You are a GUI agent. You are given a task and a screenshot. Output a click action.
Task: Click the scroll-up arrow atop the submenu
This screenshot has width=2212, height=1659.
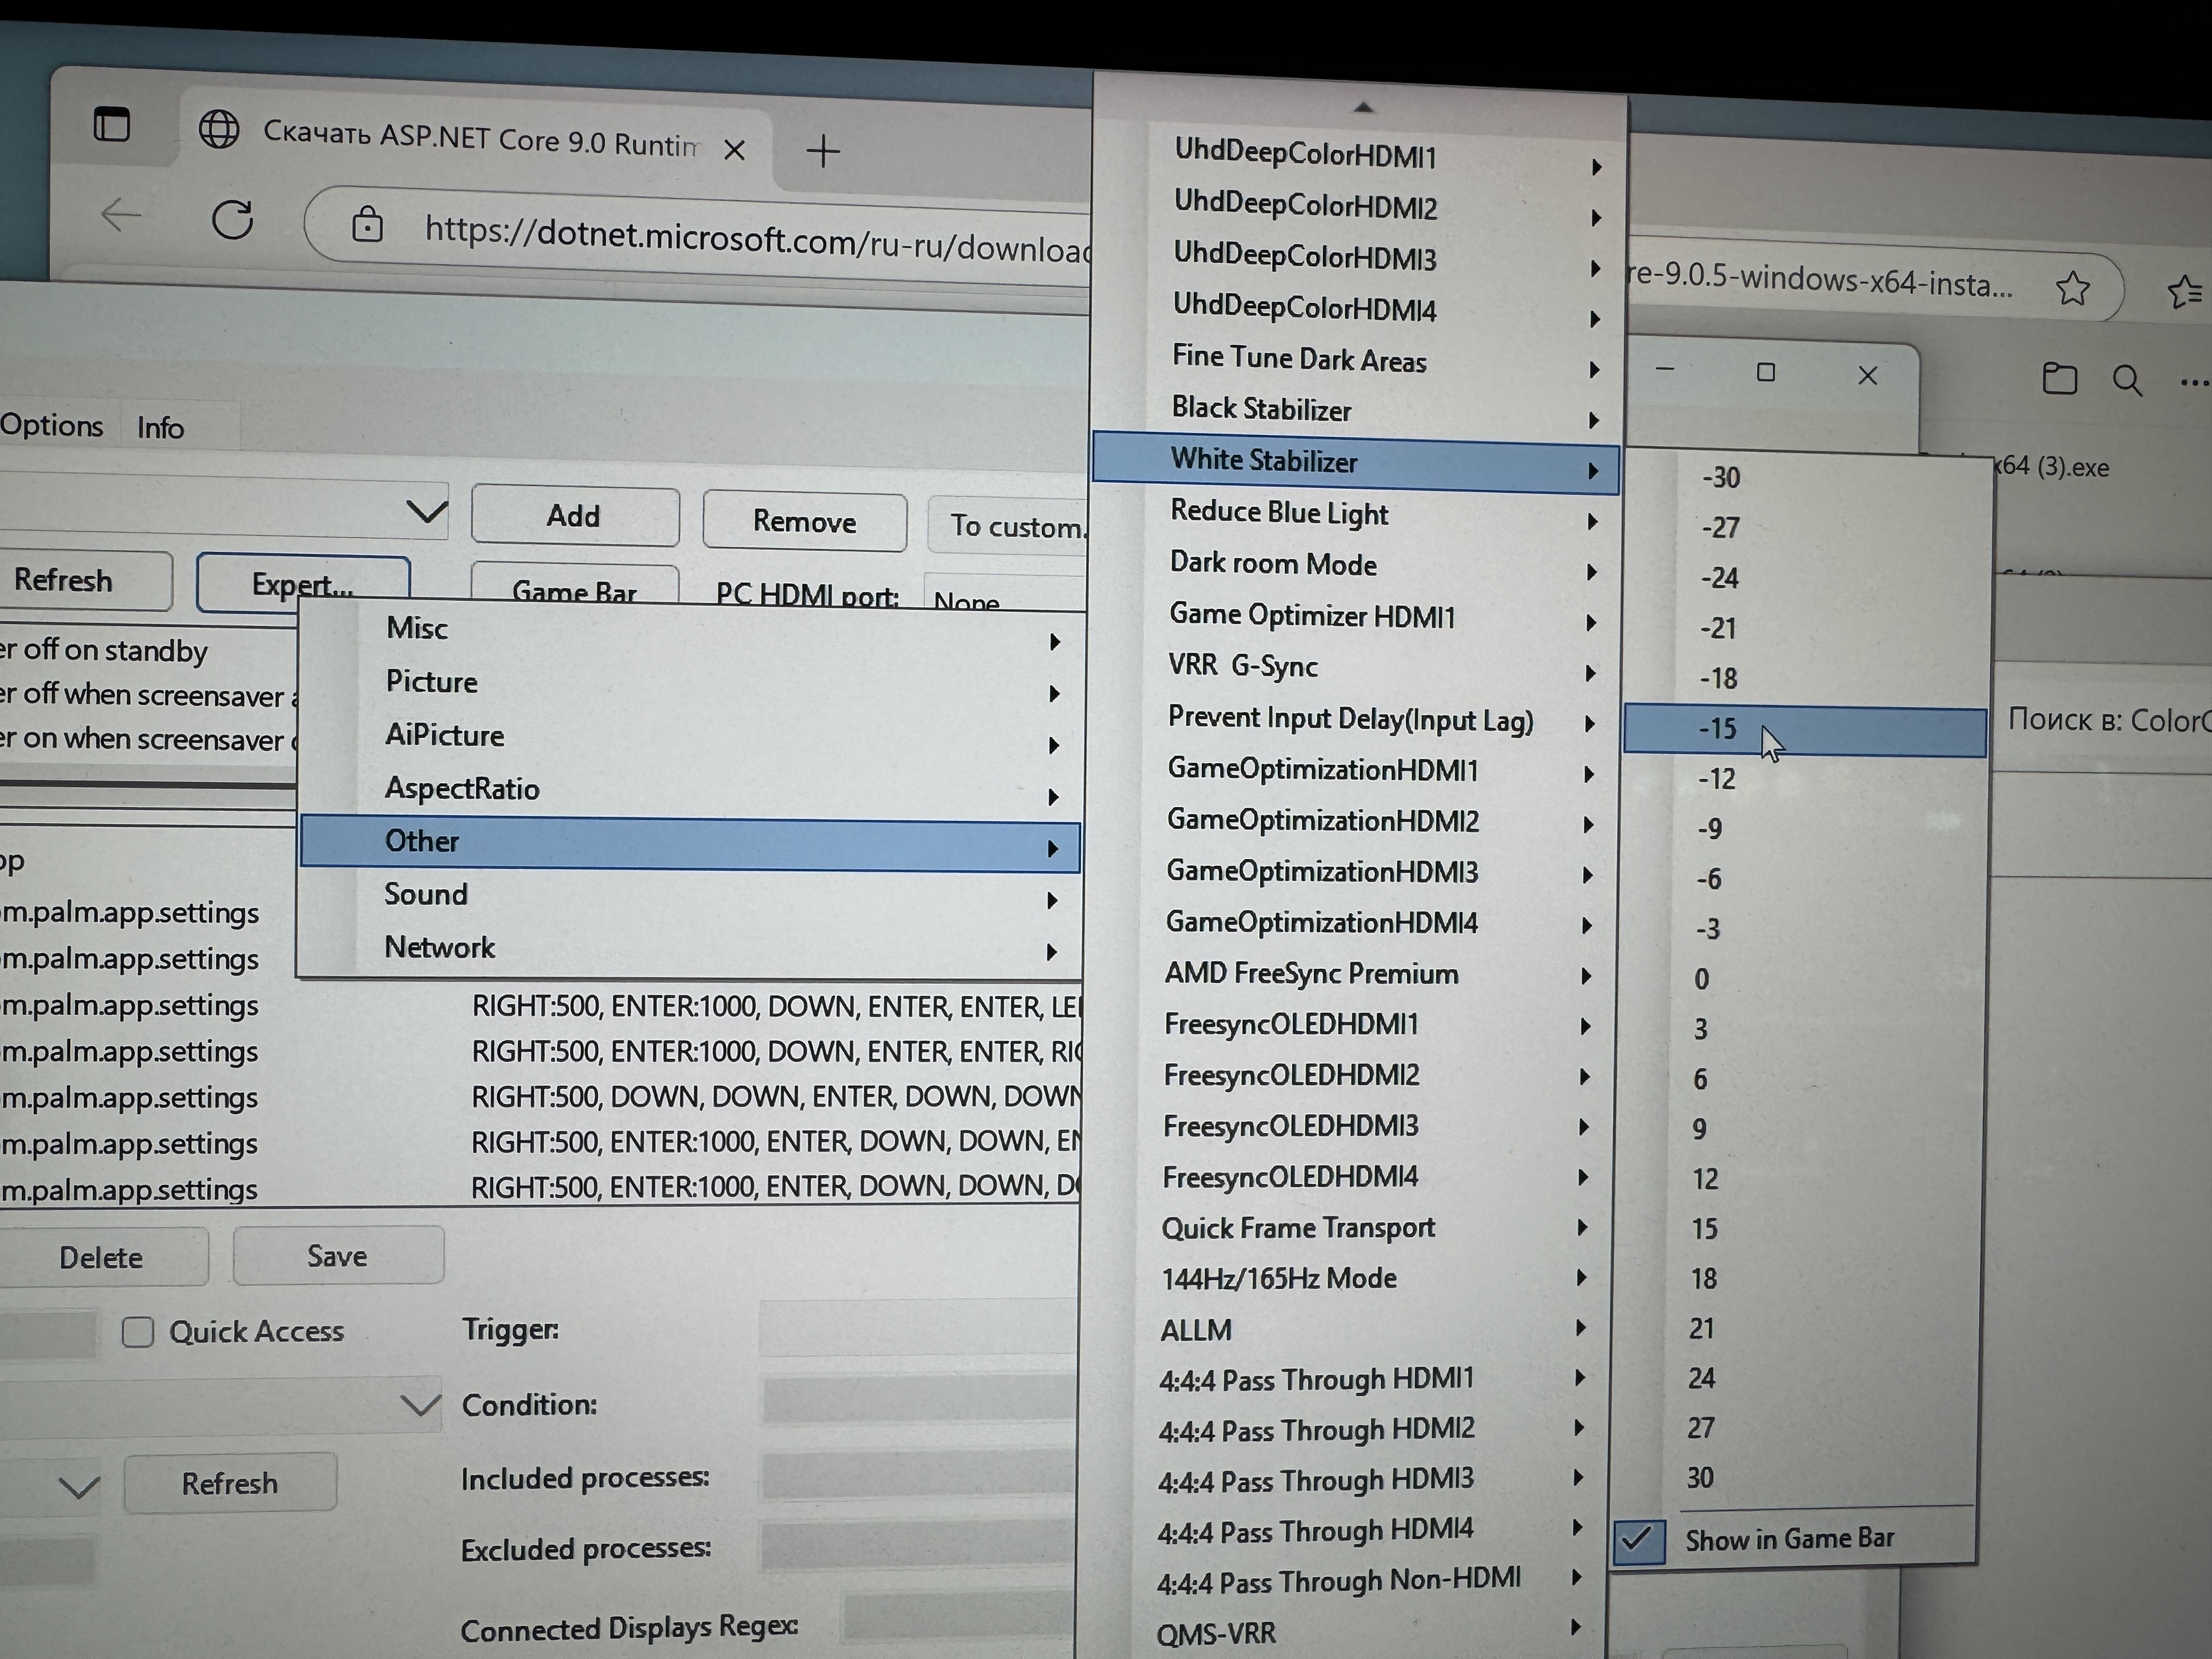coord(1362,107)
